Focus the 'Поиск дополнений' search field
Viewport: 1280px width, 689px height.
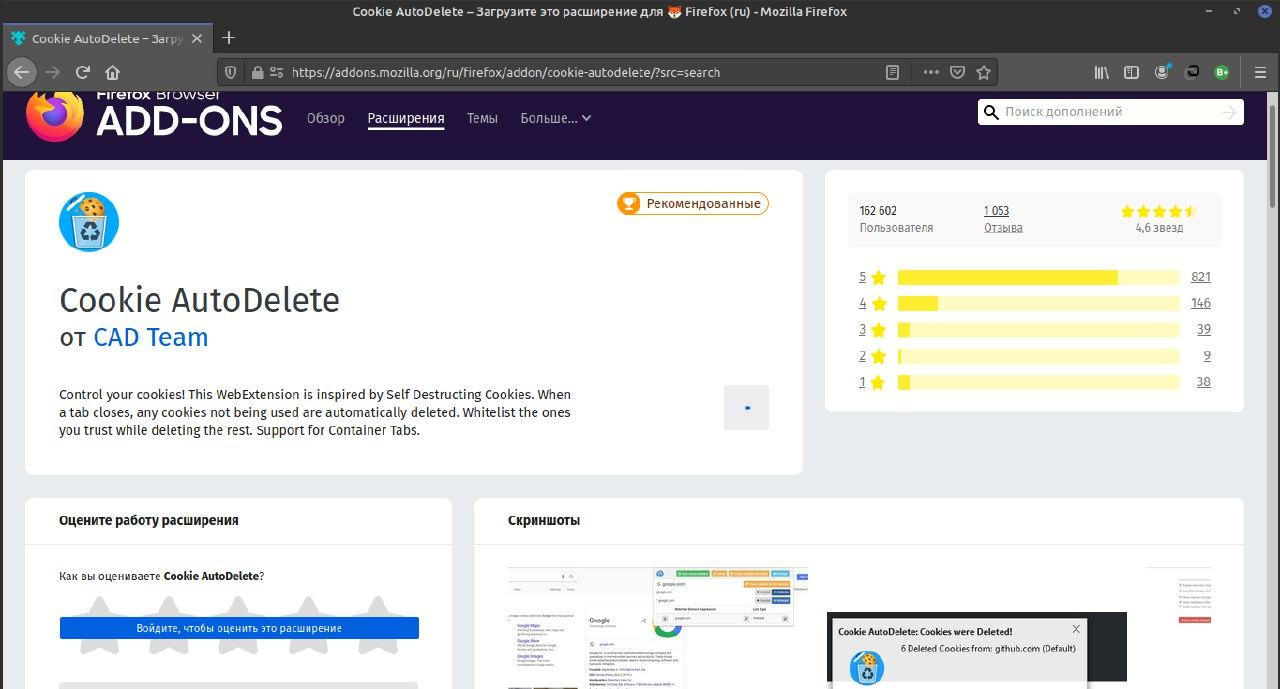(x=1110, y=112)
